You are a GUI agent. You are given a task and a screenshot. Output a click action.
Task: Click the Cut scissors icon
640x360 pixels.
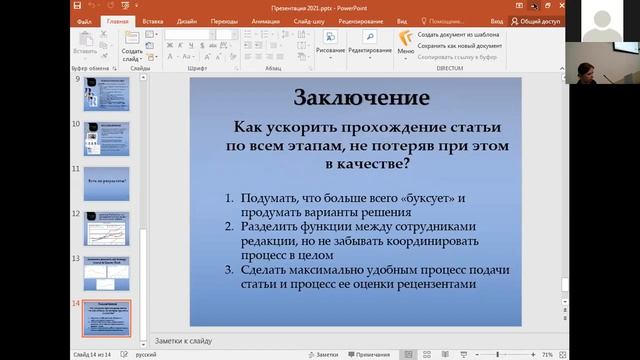(104, 35)
